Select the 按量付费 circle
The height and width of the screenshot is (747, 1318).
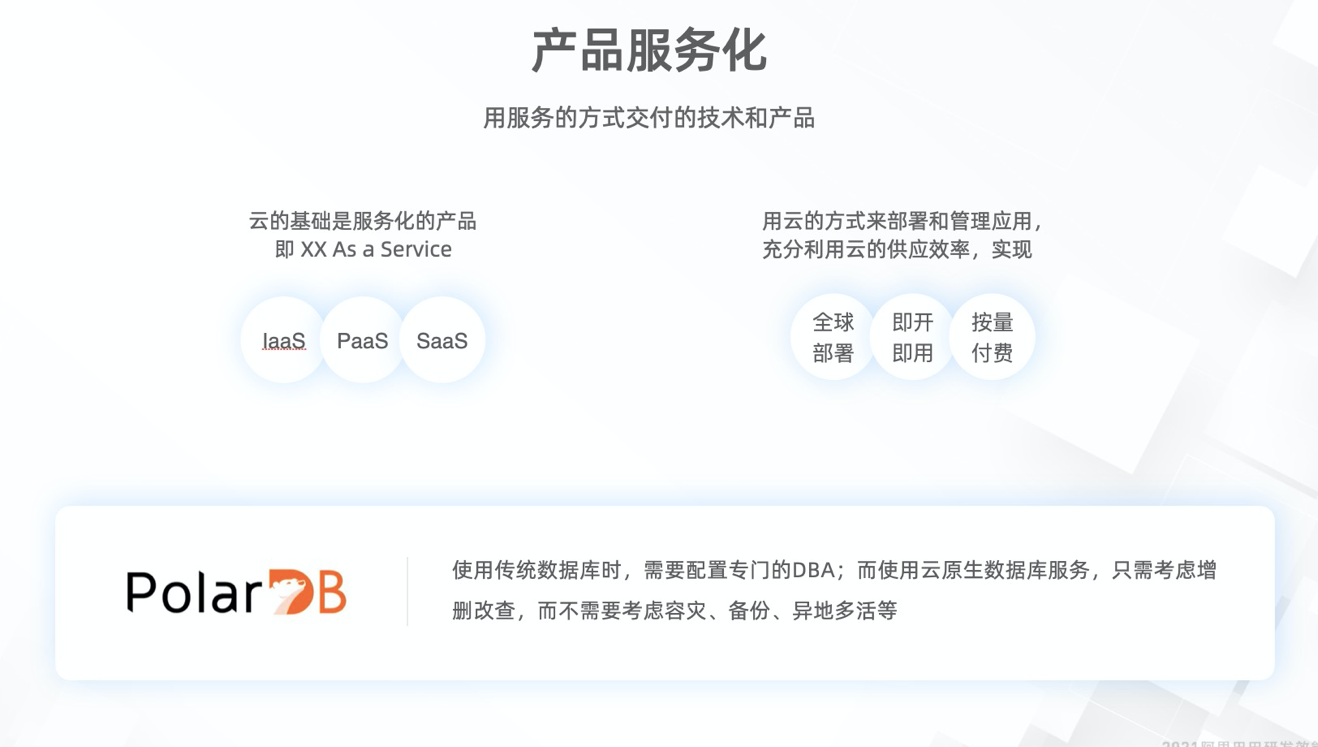point(992,337)
